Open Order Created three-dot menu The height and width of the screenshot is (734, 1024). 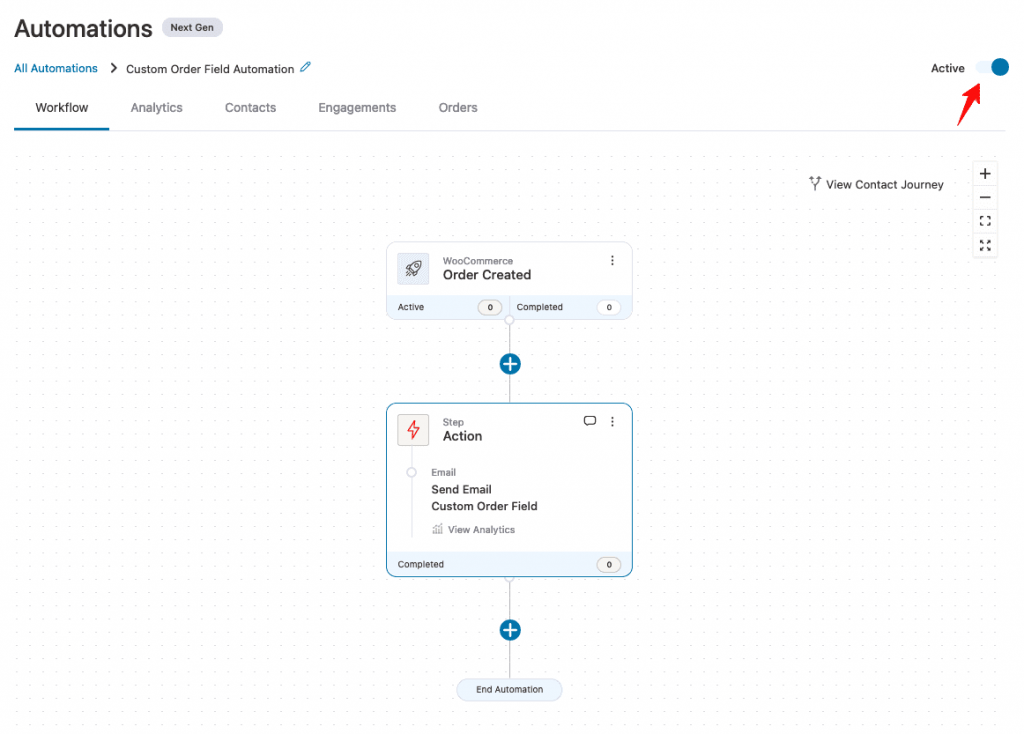pyautogui.click(x=612, y=261)
